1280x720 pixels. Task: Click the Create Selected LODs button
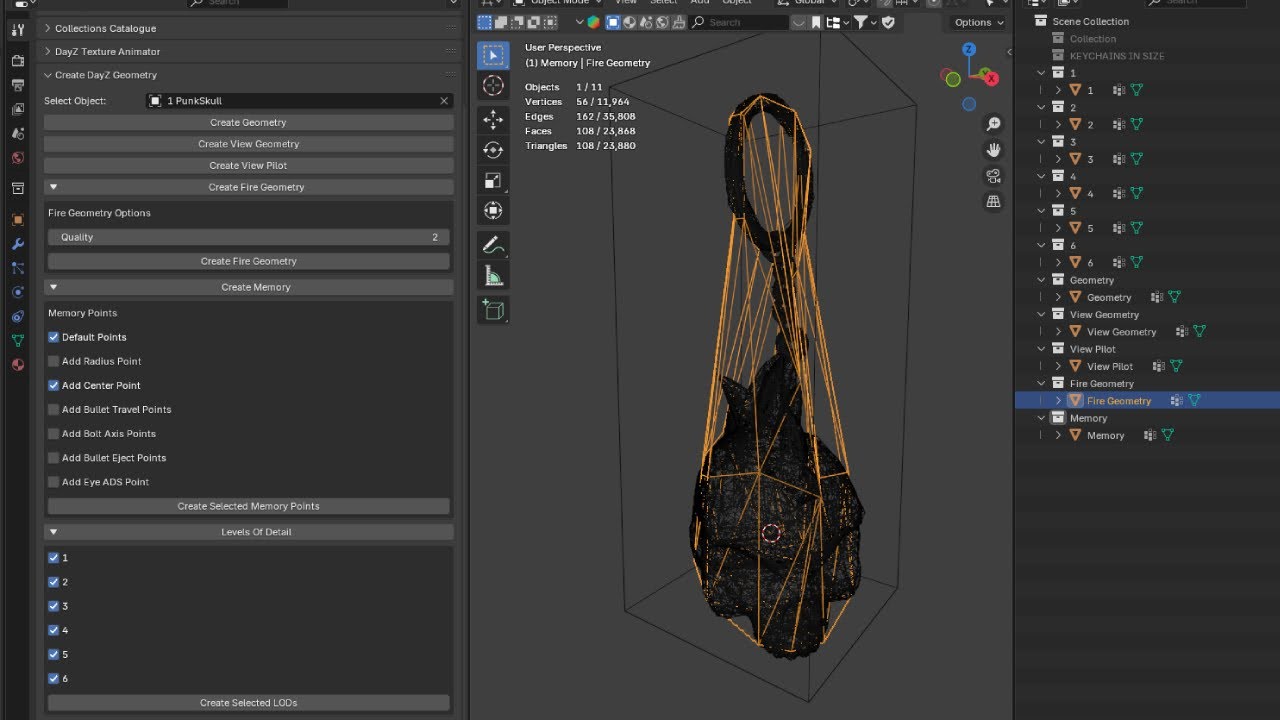click(248, 703)
